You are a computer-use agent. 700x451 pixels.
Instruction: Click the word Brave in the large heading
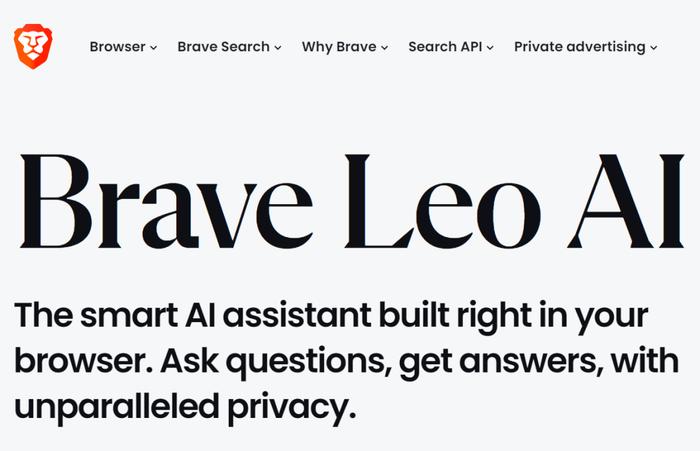[166, 201]
